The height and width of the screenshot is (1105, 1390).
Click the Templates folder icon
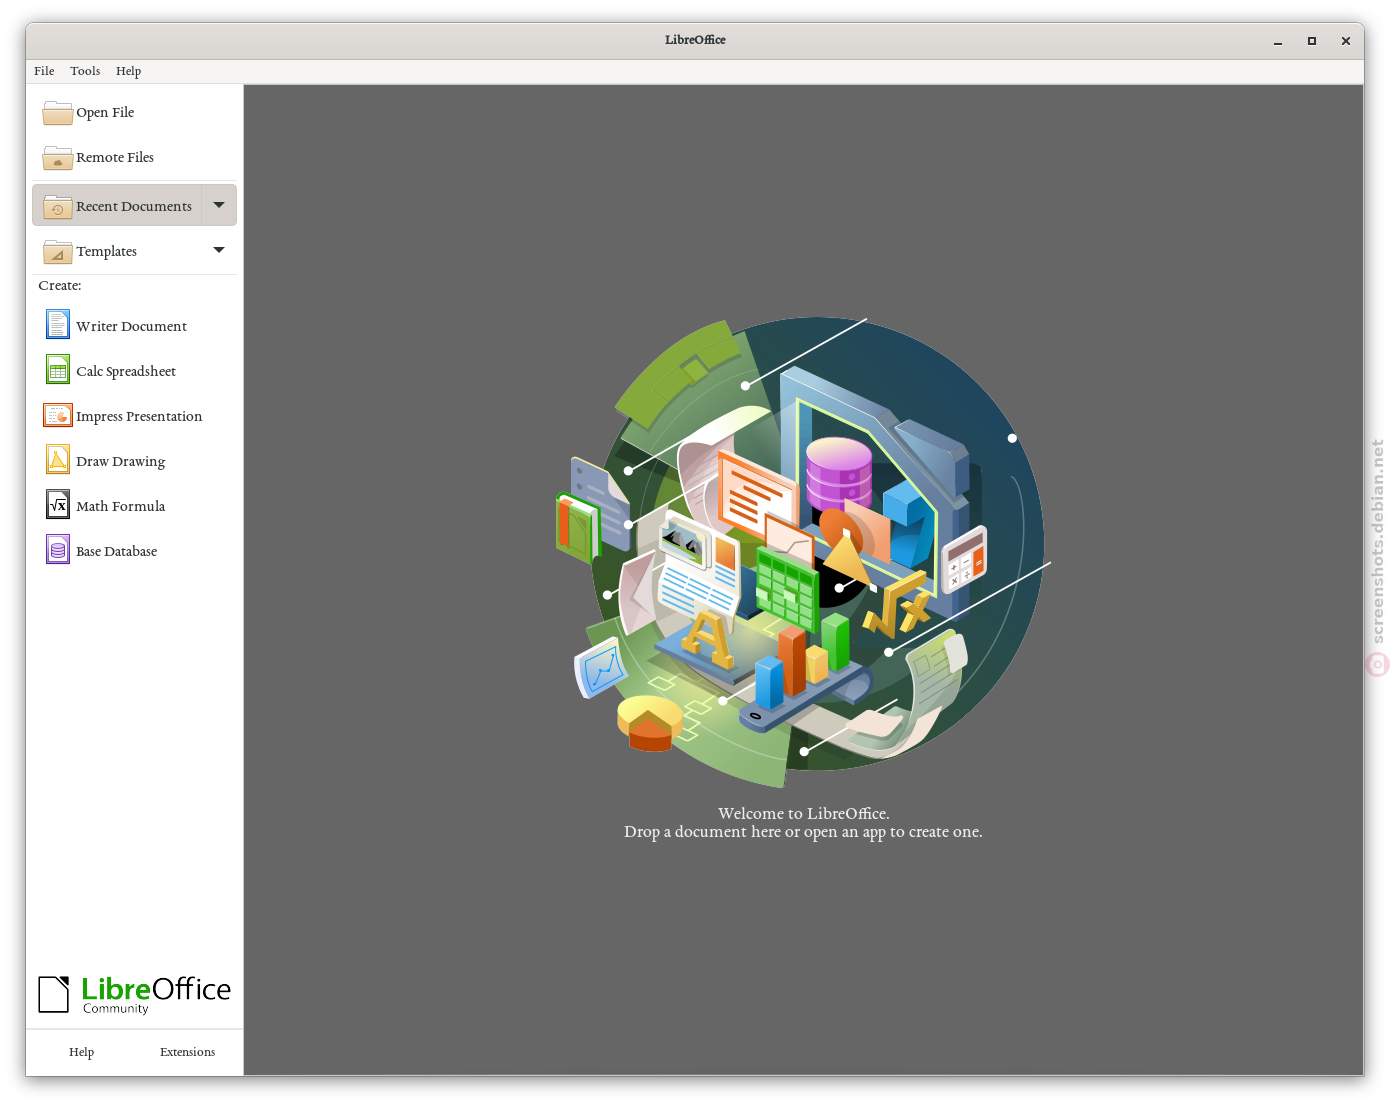pyautogui.click(x=57, y=252)
